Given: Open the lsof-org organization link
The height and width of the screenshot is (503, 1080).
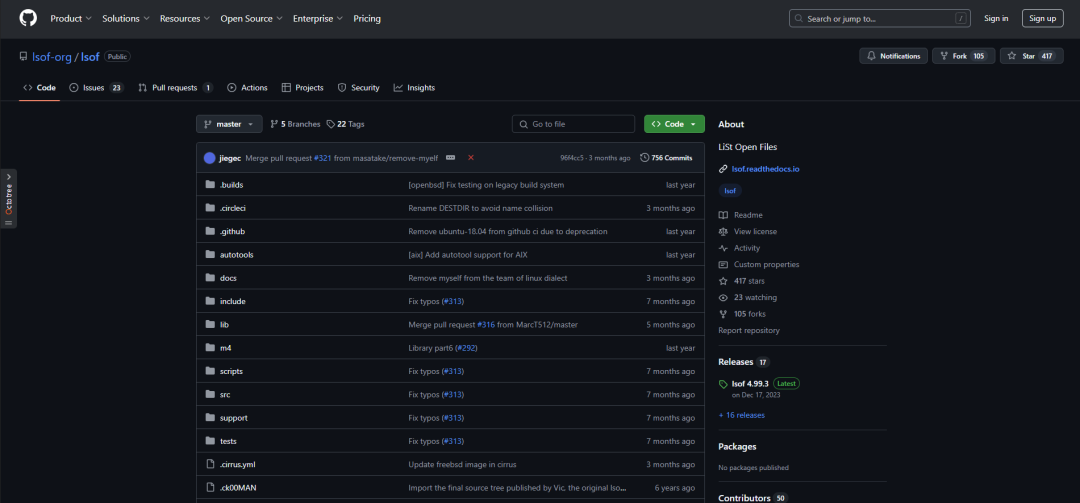Looking at the screenshot, I should coord(52,57).
